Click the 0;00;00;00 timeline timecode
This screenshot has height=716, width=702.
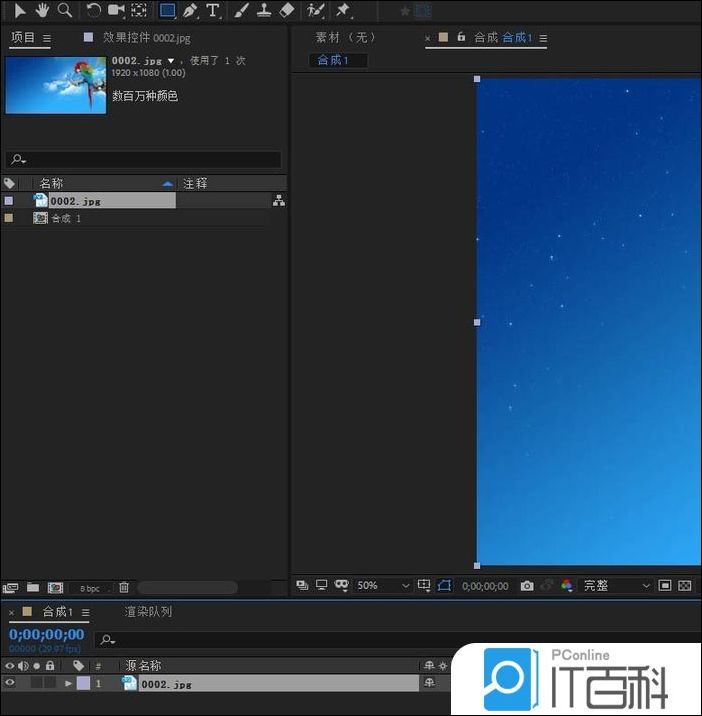click(46, 634)
